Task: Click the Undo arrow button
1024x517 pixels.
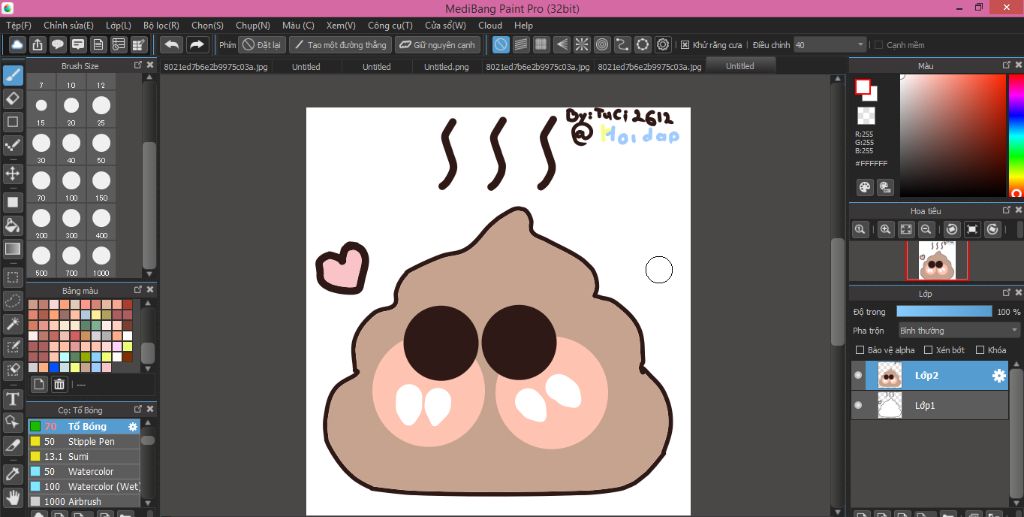Action: [172, 44]
